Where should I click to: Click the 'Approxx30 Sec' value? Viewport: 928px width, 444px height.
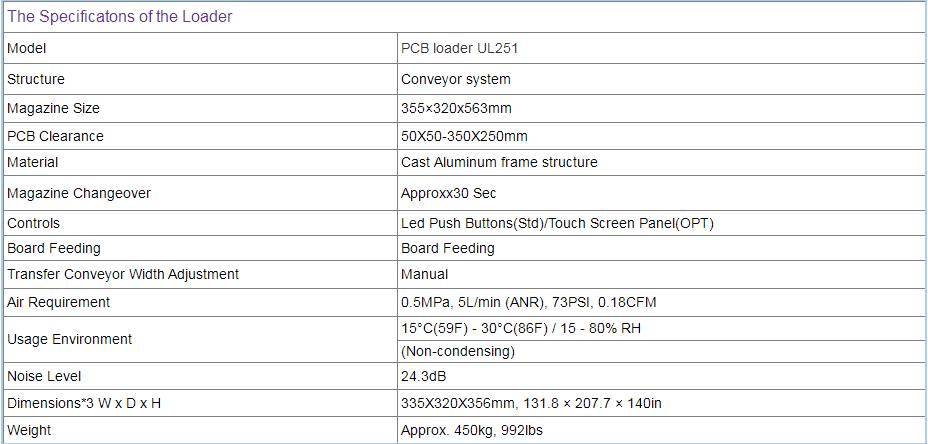[449, 194]
